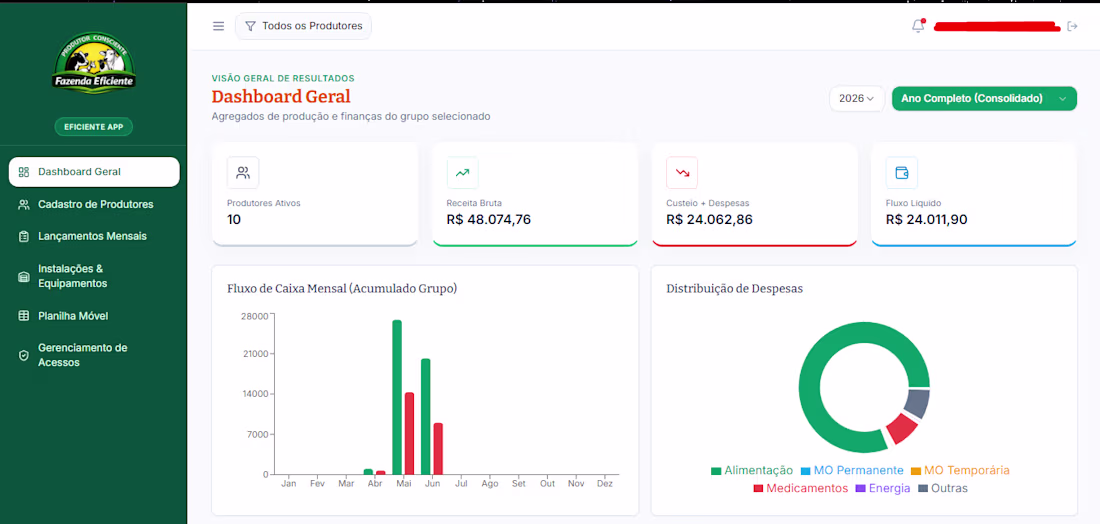The image size is (1100, 524).
Task: Go to Dashboard Geral menu item
Action: [94, 172]
